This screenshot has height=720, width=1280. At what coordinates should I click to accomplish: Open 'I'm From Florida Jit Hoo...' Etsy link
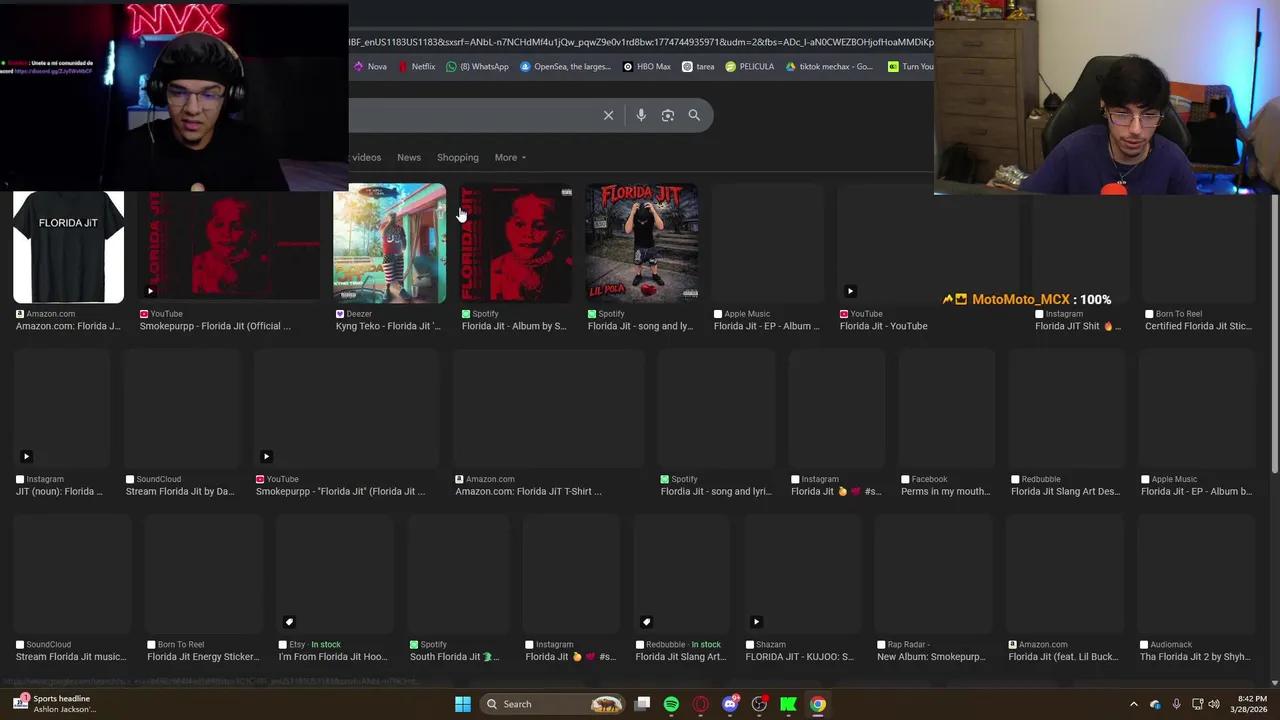click(x=333, y=657)
